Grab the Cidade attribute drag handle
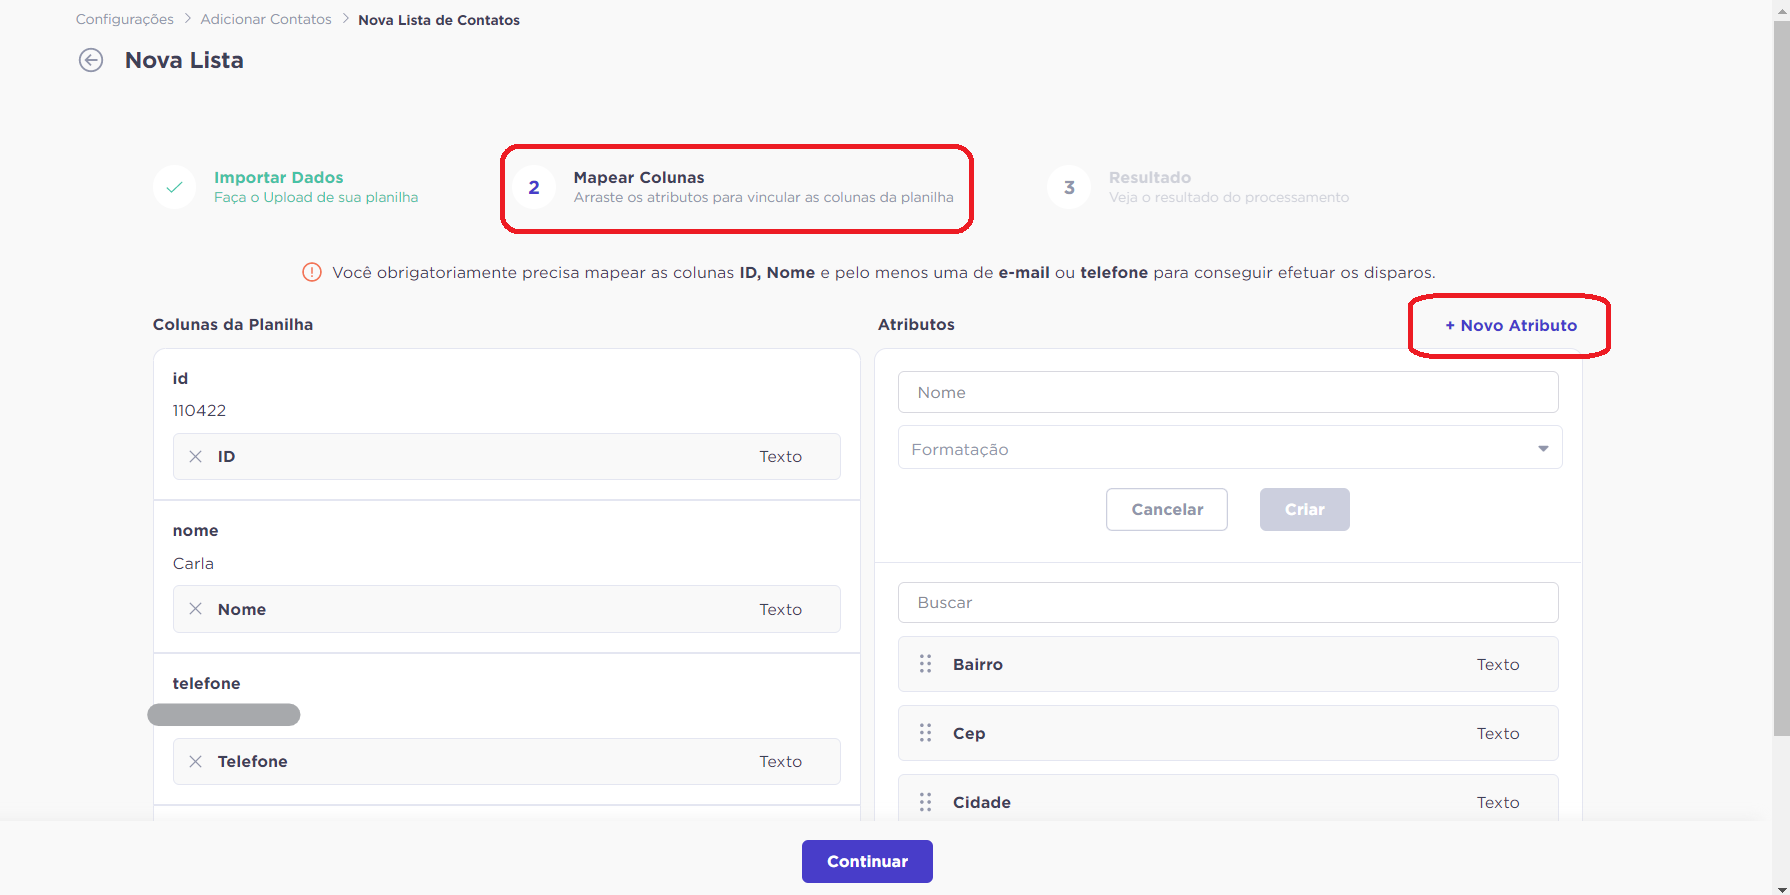The height and width of the screenshot is (895, 1790). (x=926, y=802)
